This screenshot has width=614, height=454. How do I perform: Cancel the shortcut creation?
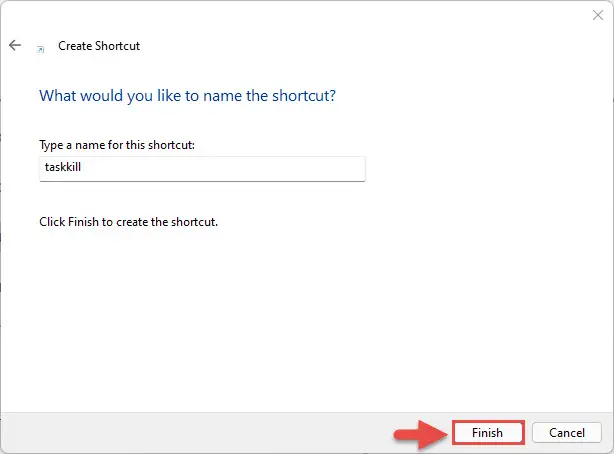click(x=567, y=432)
